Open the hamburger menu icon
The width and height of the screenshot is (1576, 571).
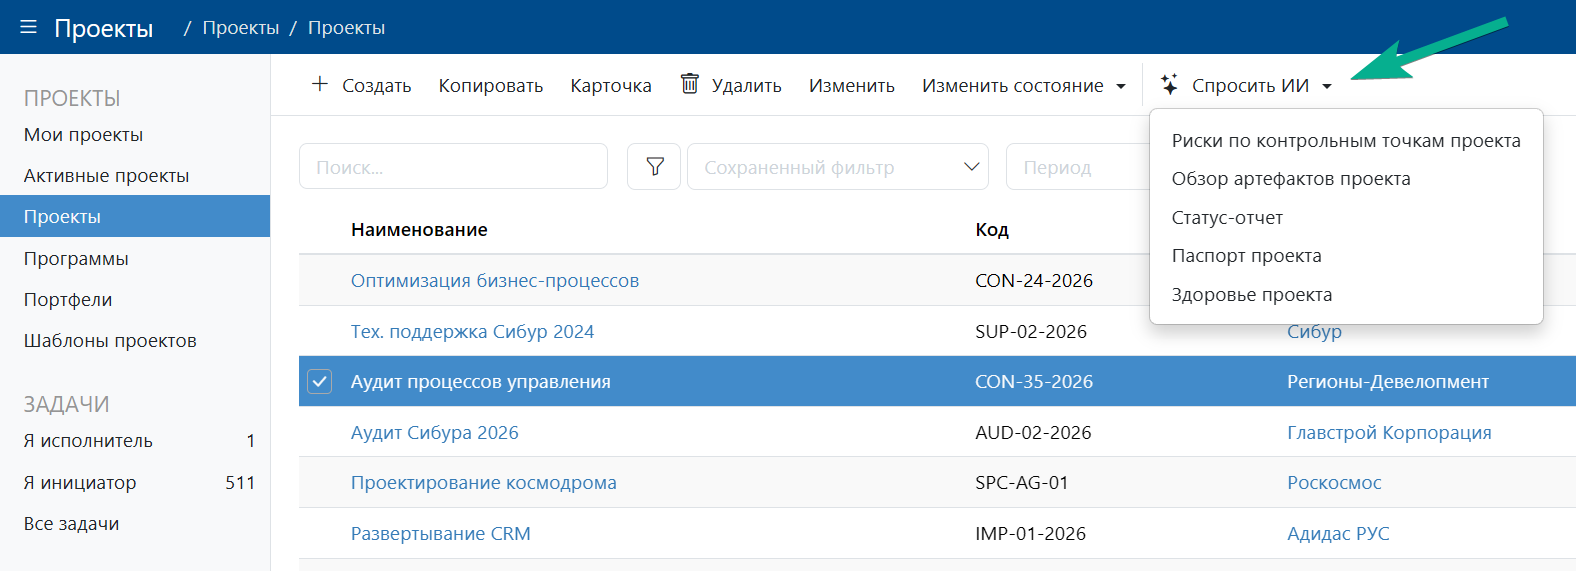28,27
